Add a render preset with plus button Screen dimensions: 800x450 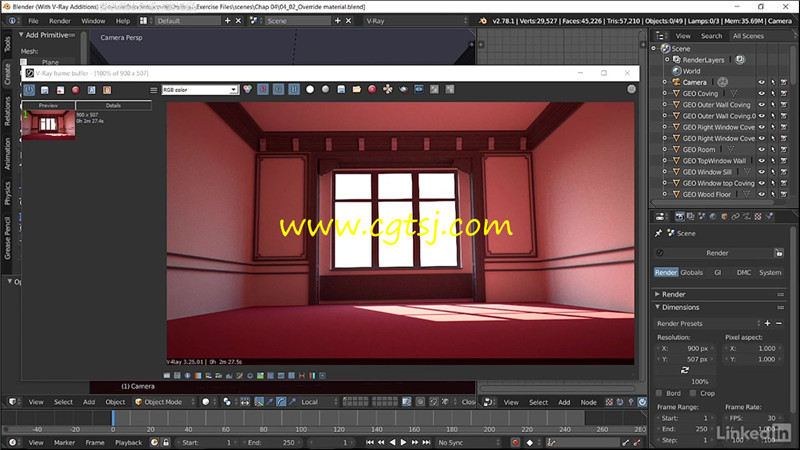point(767,323)
